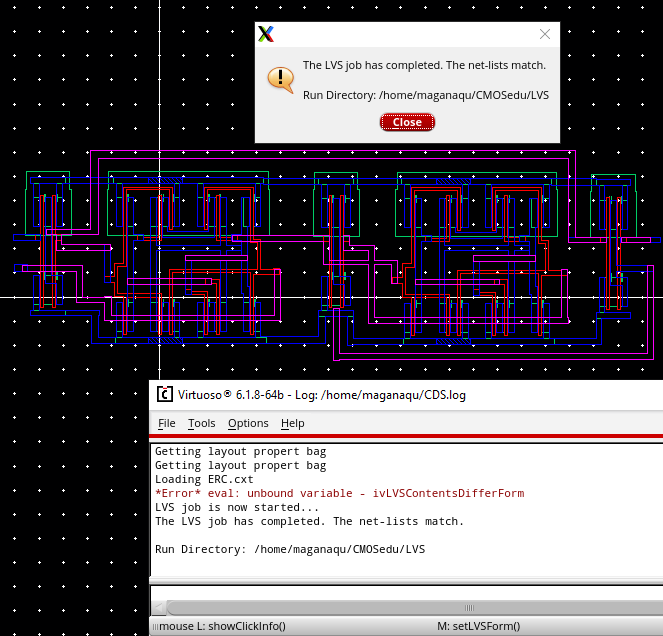Click the exclamation speech bubble warning icon

point(280,79)
